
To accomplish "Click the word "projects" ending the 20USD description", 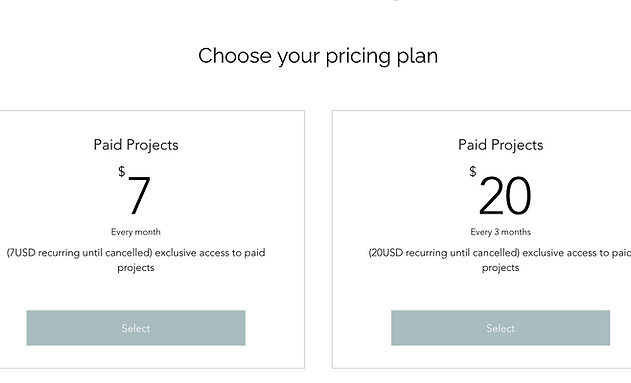I will pyautogui.click(x=500, y=268).
